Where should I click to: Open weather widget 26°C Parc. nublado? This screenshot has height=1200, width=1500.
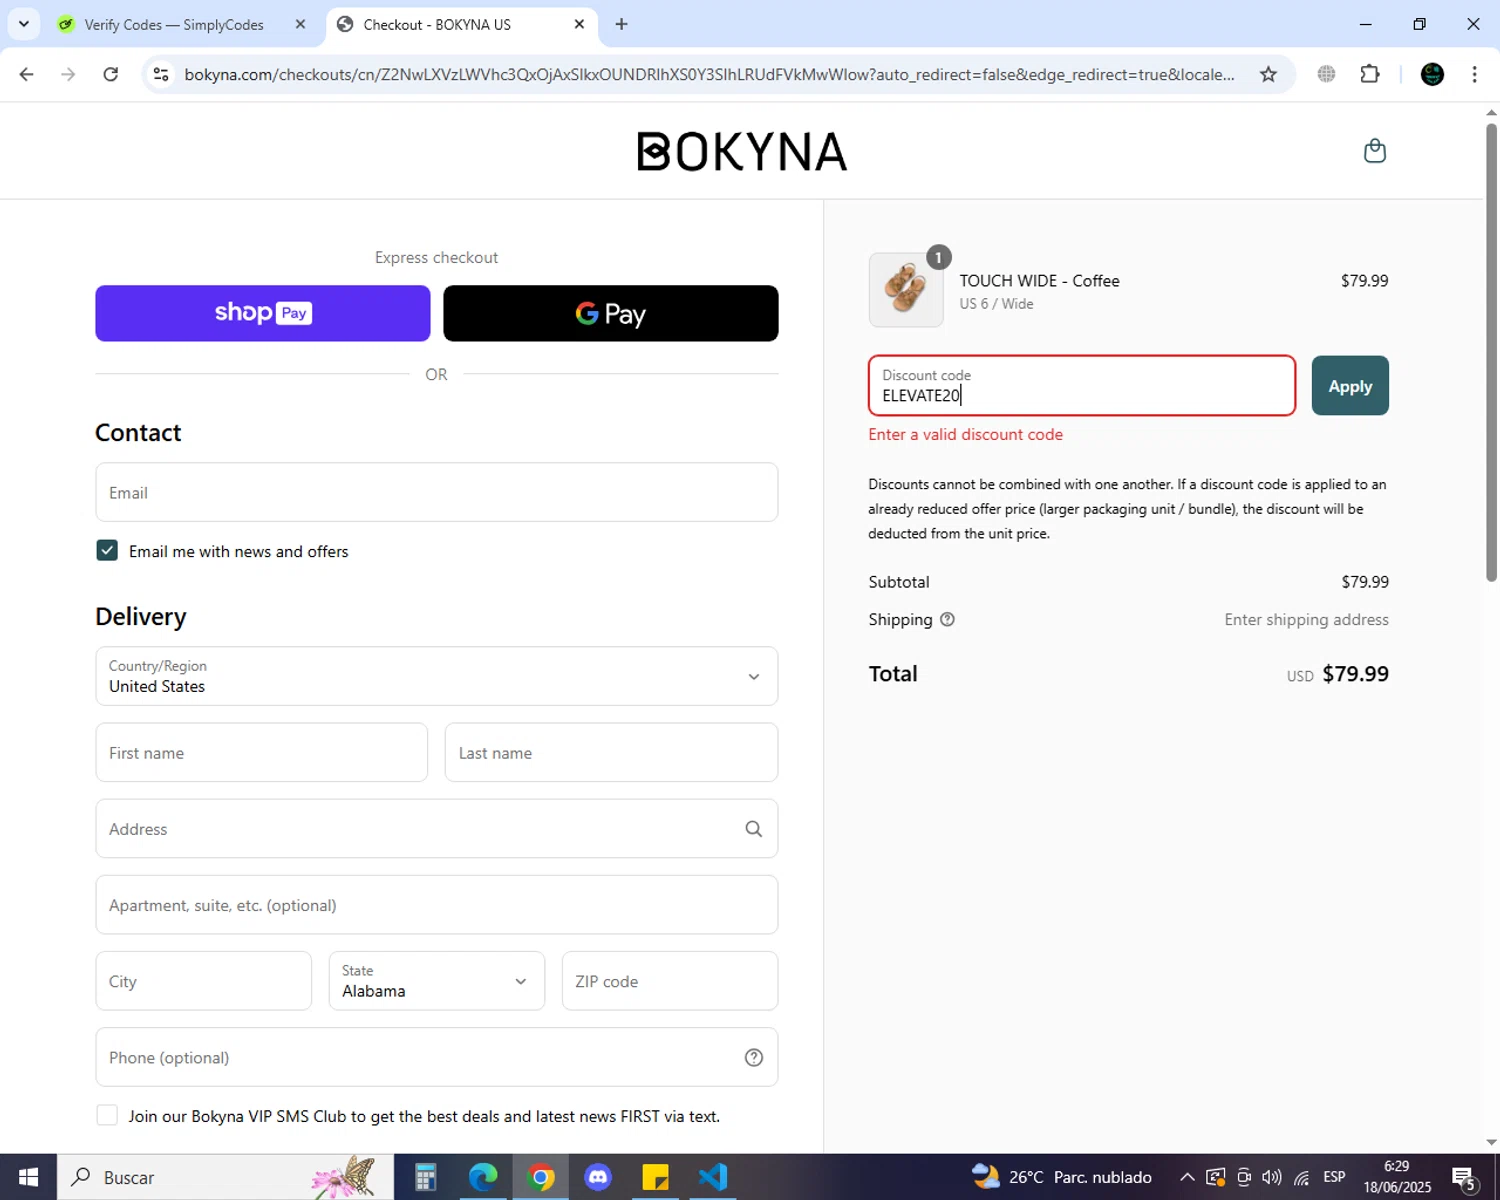[1062, 1177]
